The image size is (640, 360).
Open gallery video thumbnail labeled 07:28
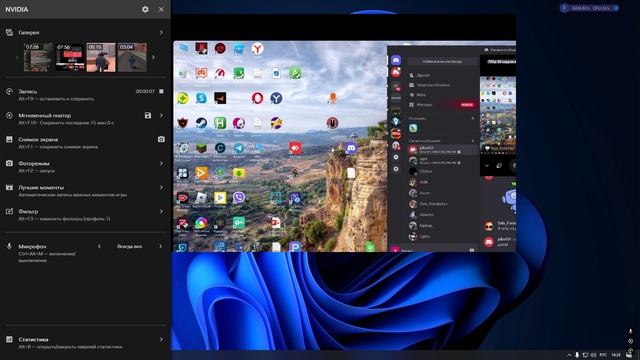38,57
